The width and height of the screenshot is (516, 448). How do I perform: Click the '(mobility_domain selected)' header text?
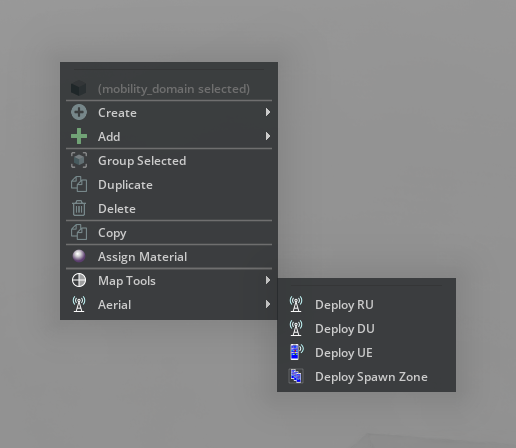click(x=174, y=89)
